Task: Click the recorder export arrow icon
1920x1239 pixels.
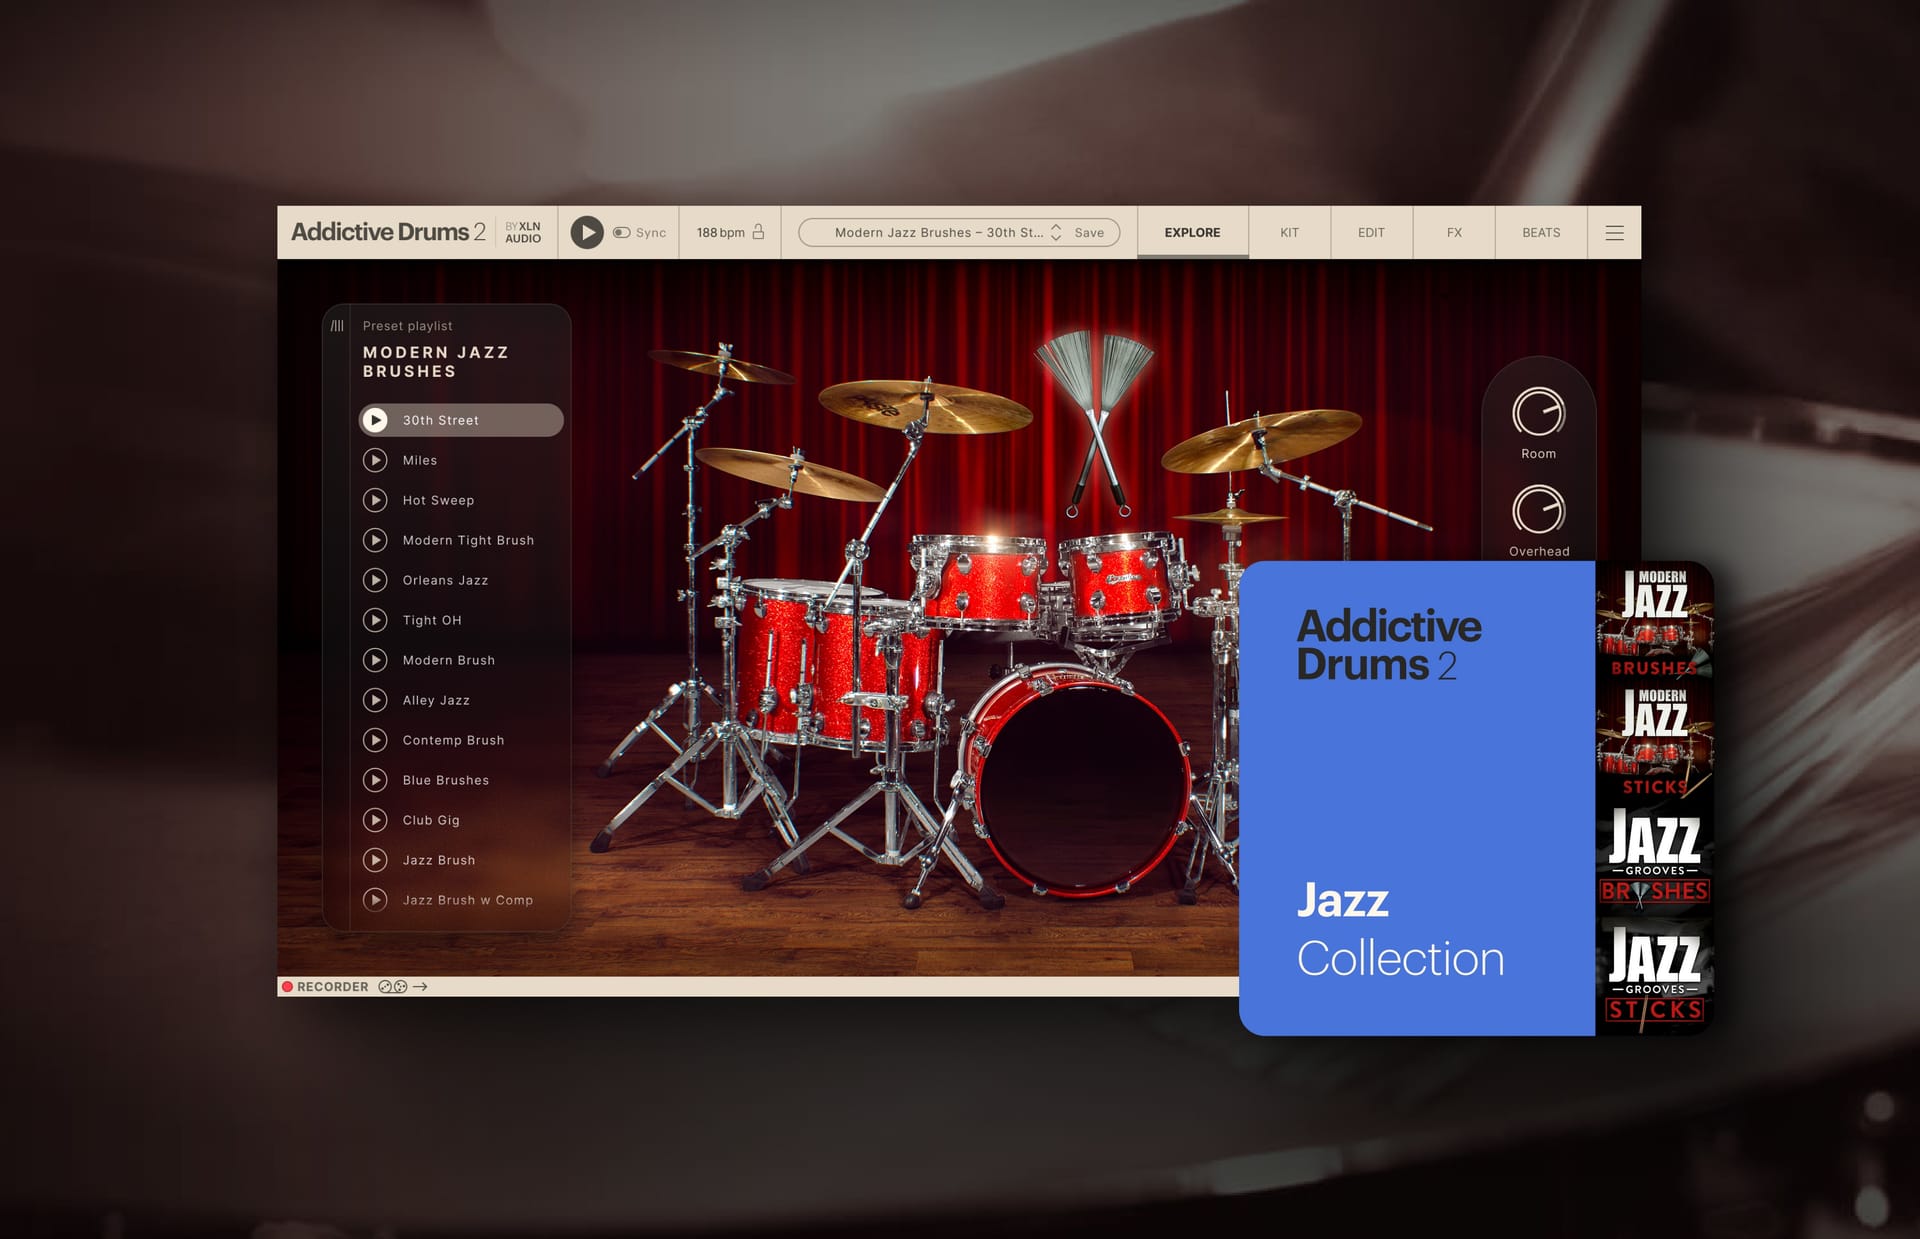Action: 420,987
